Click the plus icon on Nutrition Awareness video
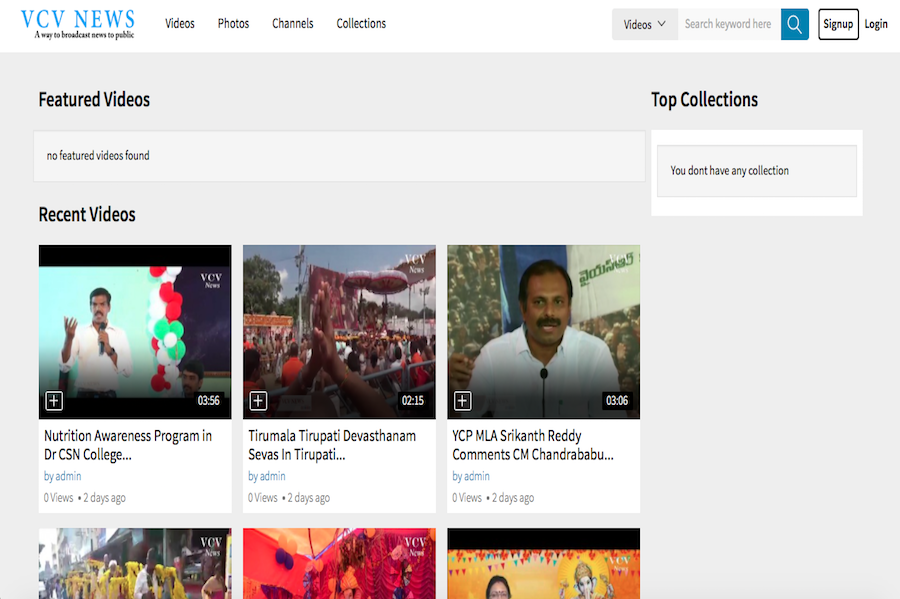The height and width of the screenshot is (599, 900). [54, 401]
